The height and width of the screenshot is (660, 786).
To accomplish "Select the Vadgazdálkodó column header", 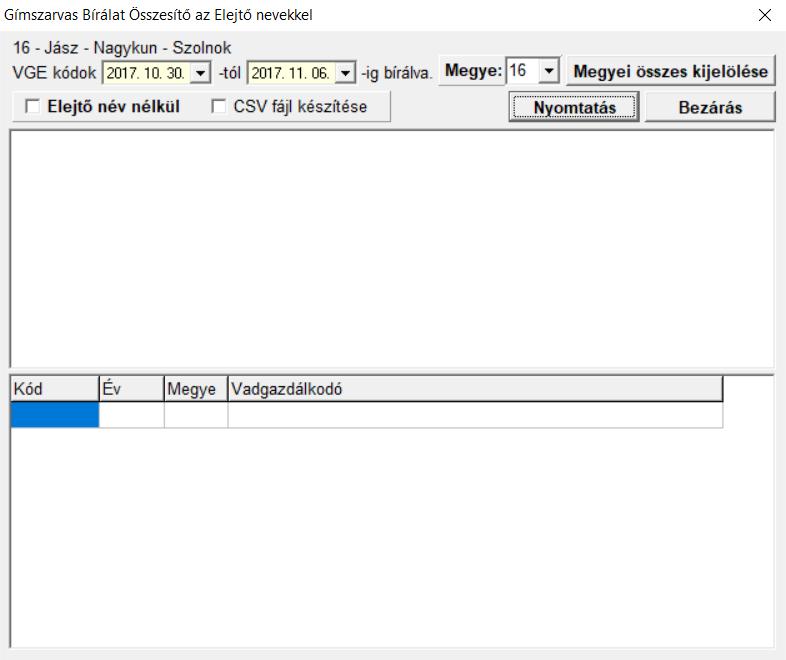I will pyautogui.click(x=475, y=389).
